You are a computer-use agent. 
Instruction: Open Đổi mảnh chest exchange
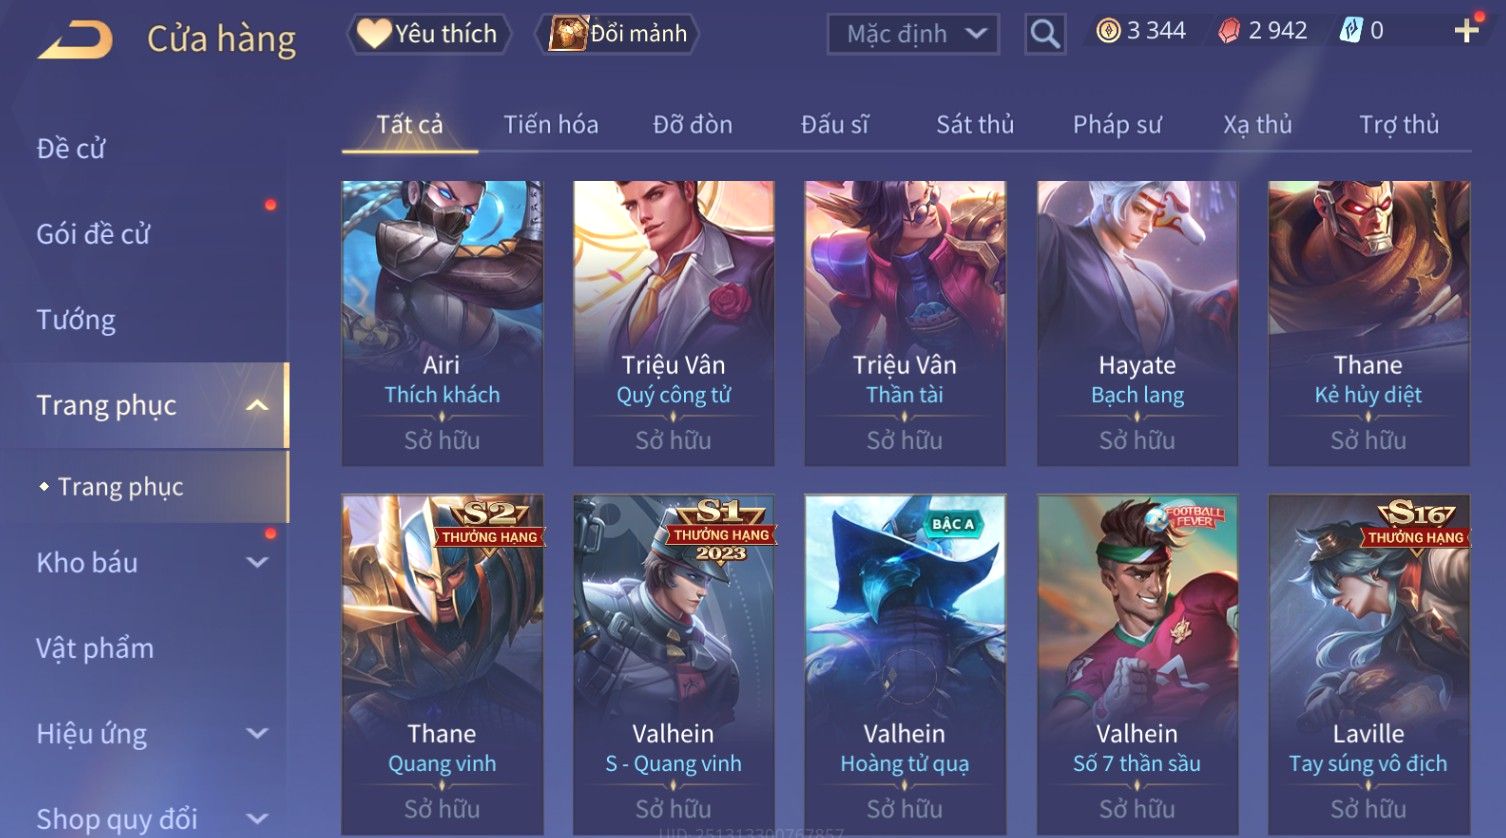617,34
